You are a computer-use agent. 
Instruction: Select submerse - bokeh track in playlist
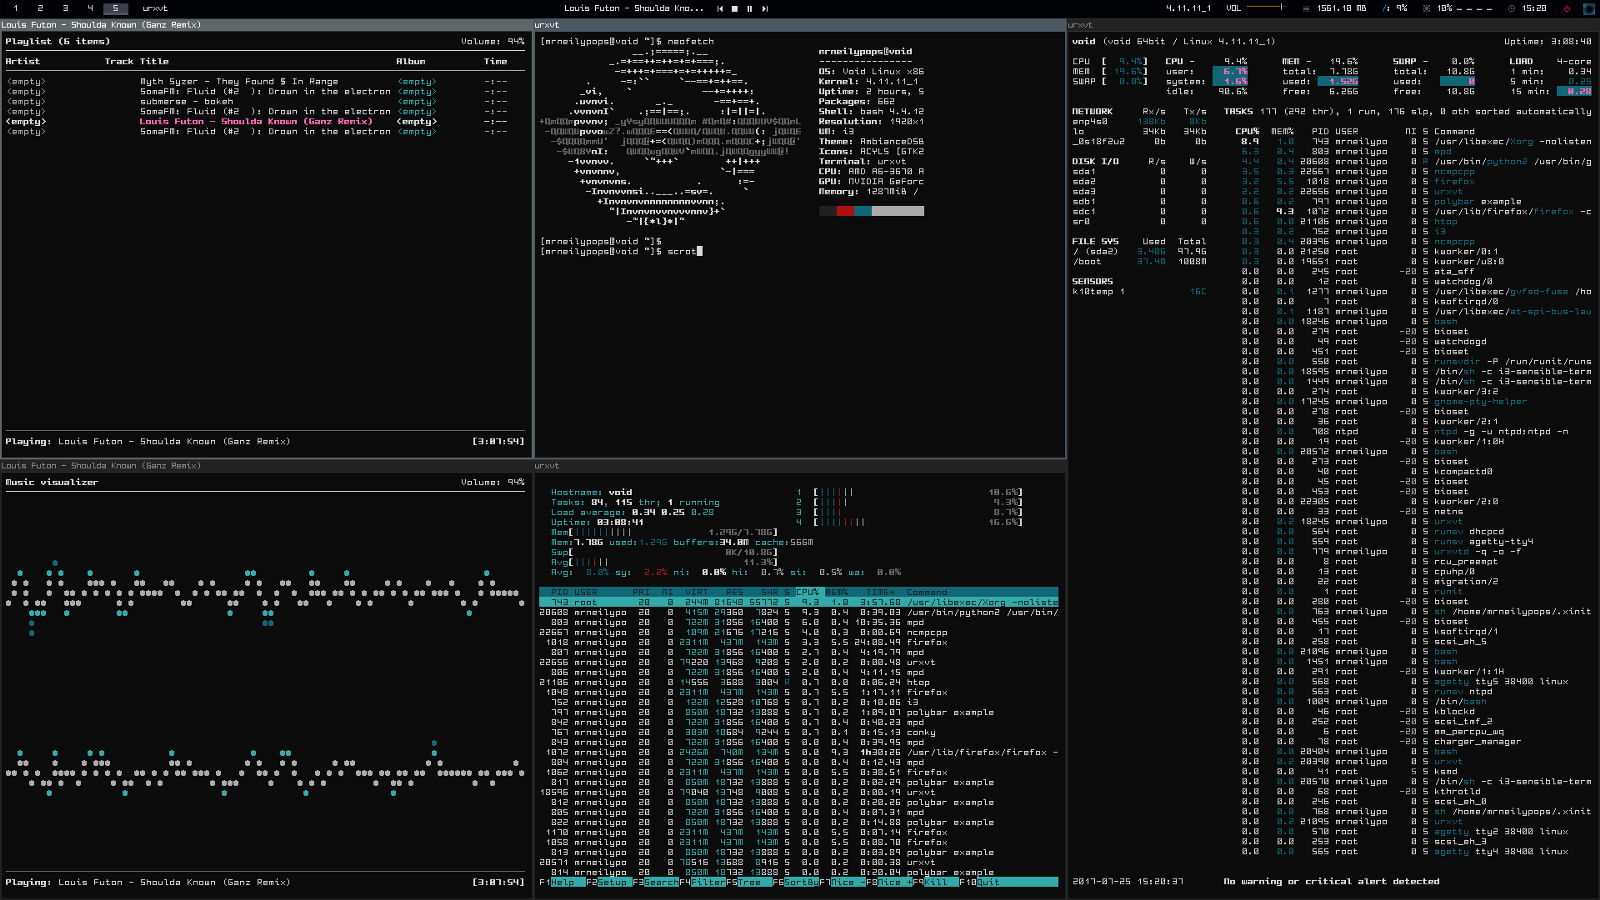click(x=265, y=102)
